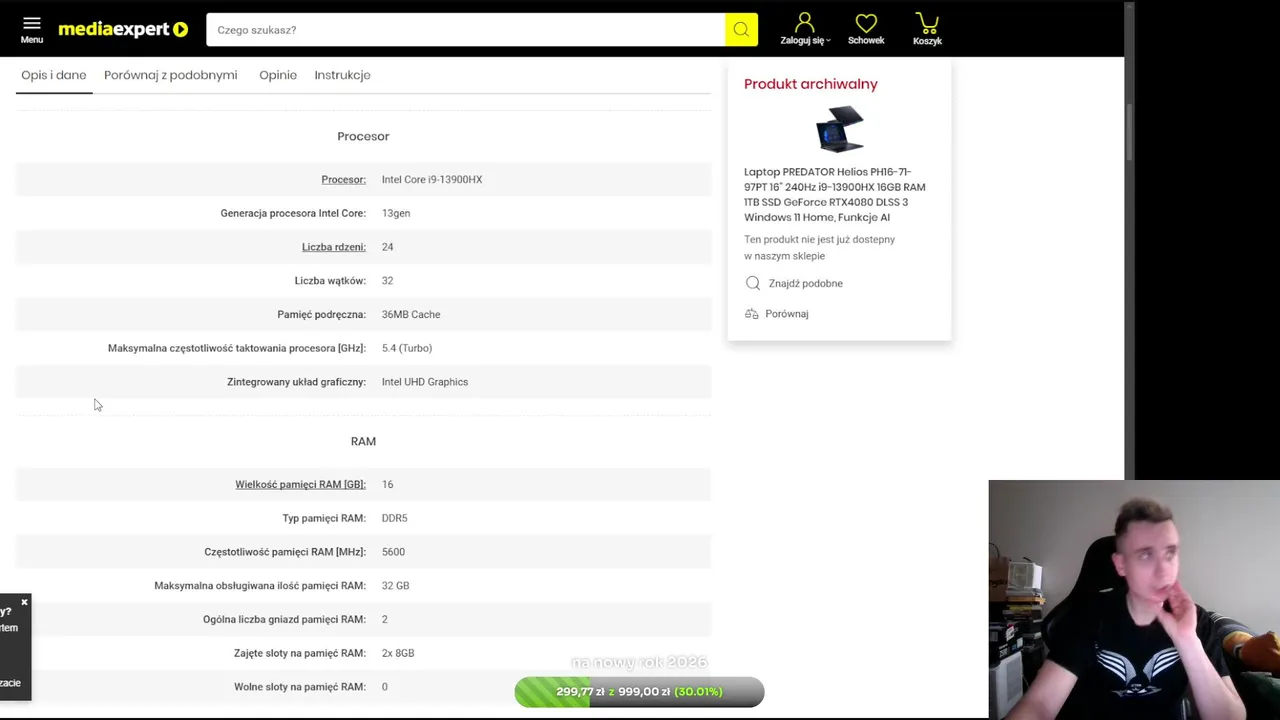1280x720 pixels.
Task: Click the Typ pamięci RAM: label
Action: click(x=324, y=518)
